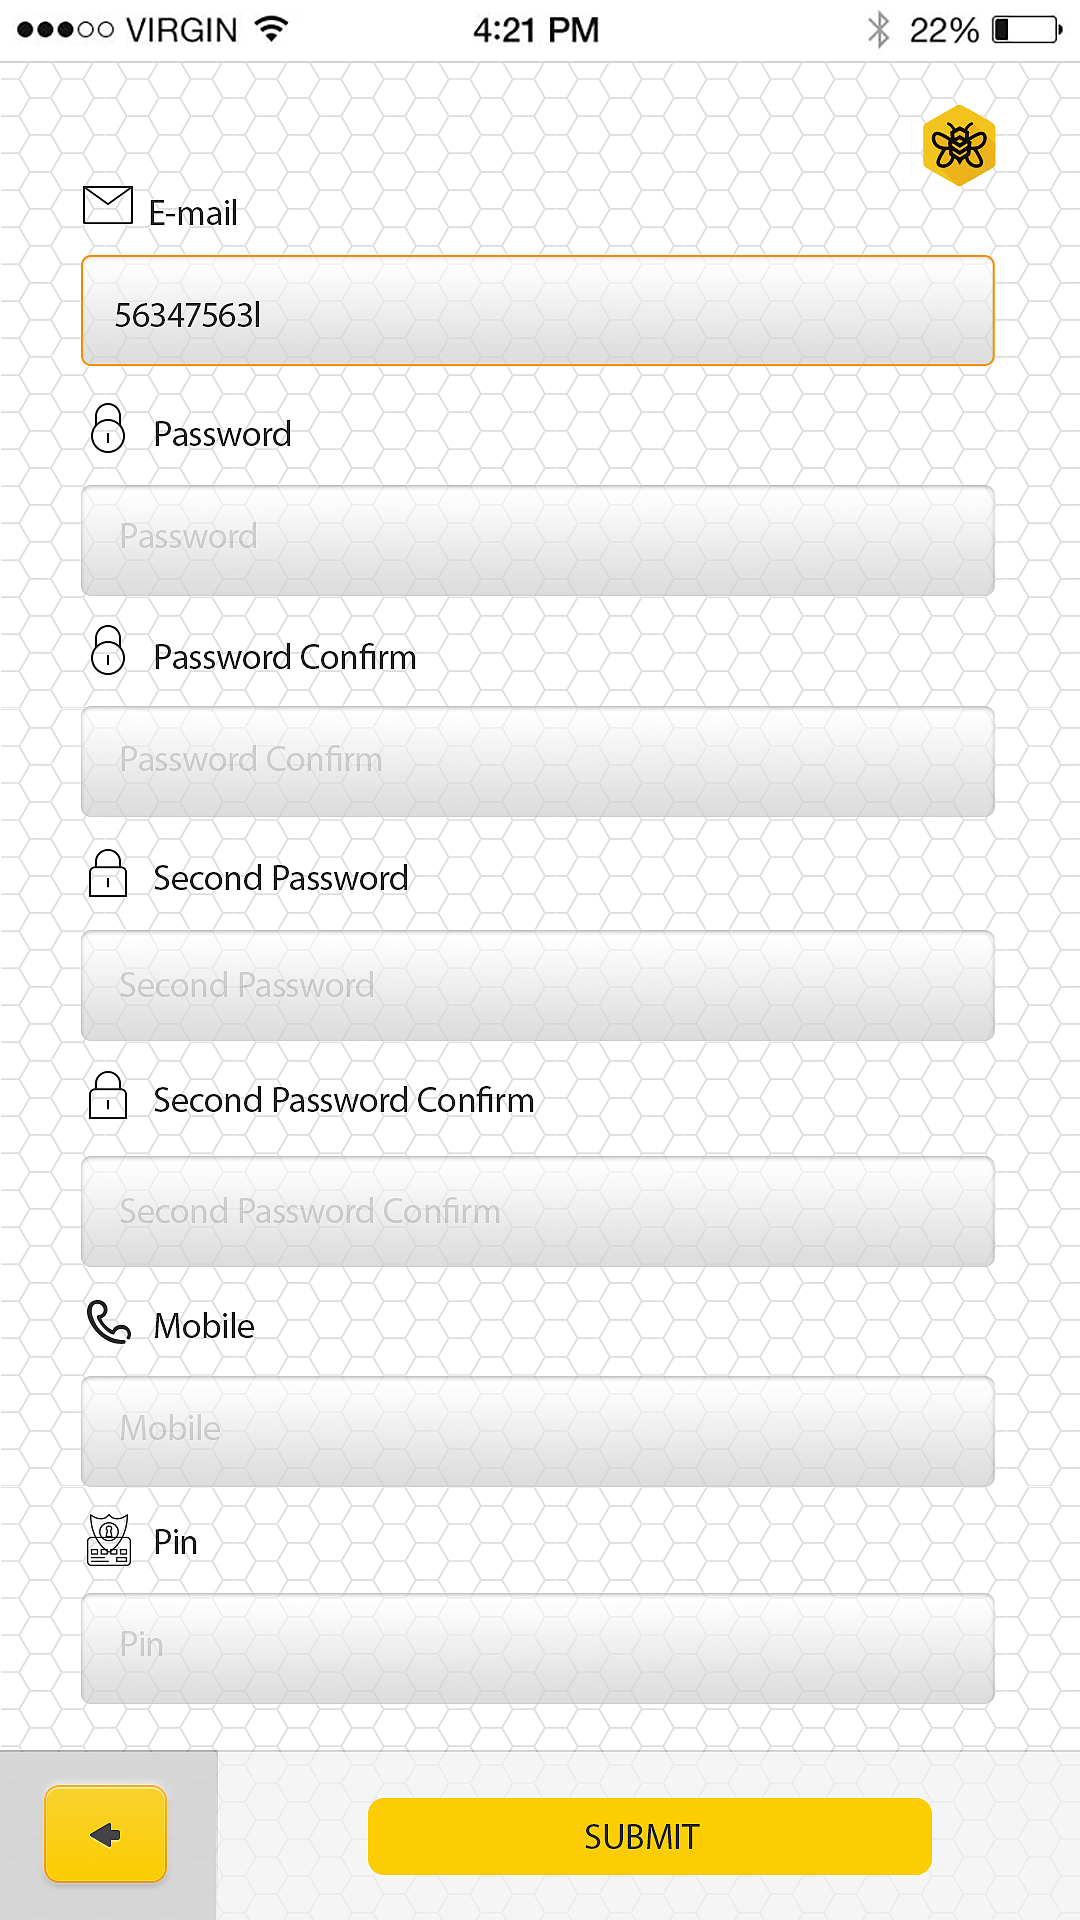The width and height of the screenshot is (1080, 1920).
Task: Focus the E-mail field containing 56347563
Action: click(x=538, y=311)
